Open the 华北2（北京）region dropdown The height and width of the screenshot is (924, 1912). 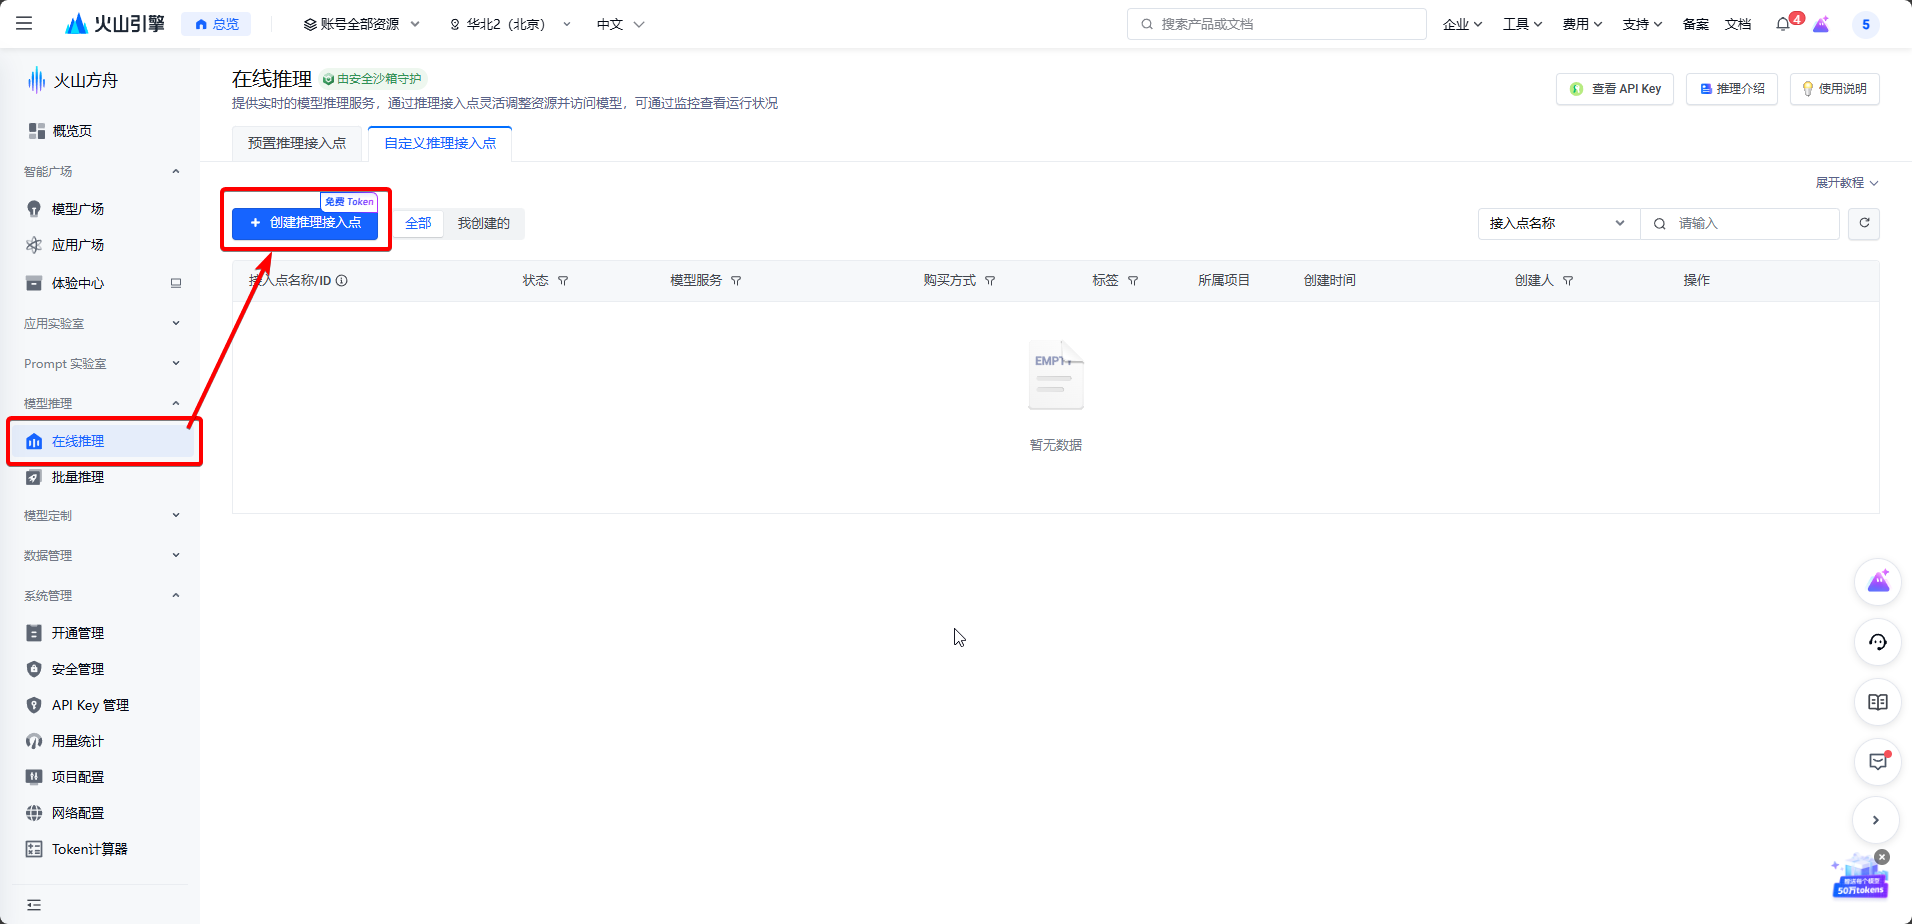point(508,23)
